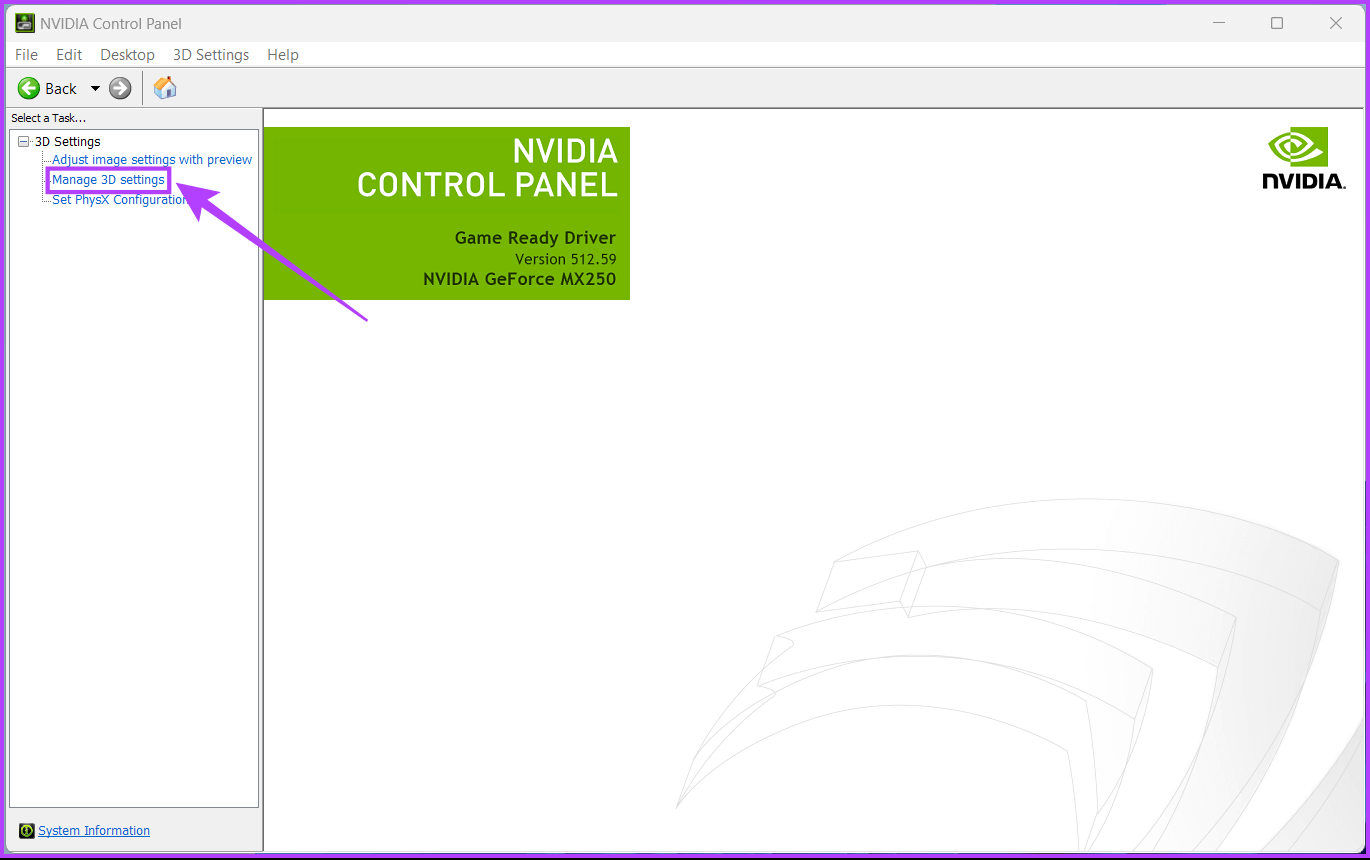Go to the Home page icon

[165, 88]
